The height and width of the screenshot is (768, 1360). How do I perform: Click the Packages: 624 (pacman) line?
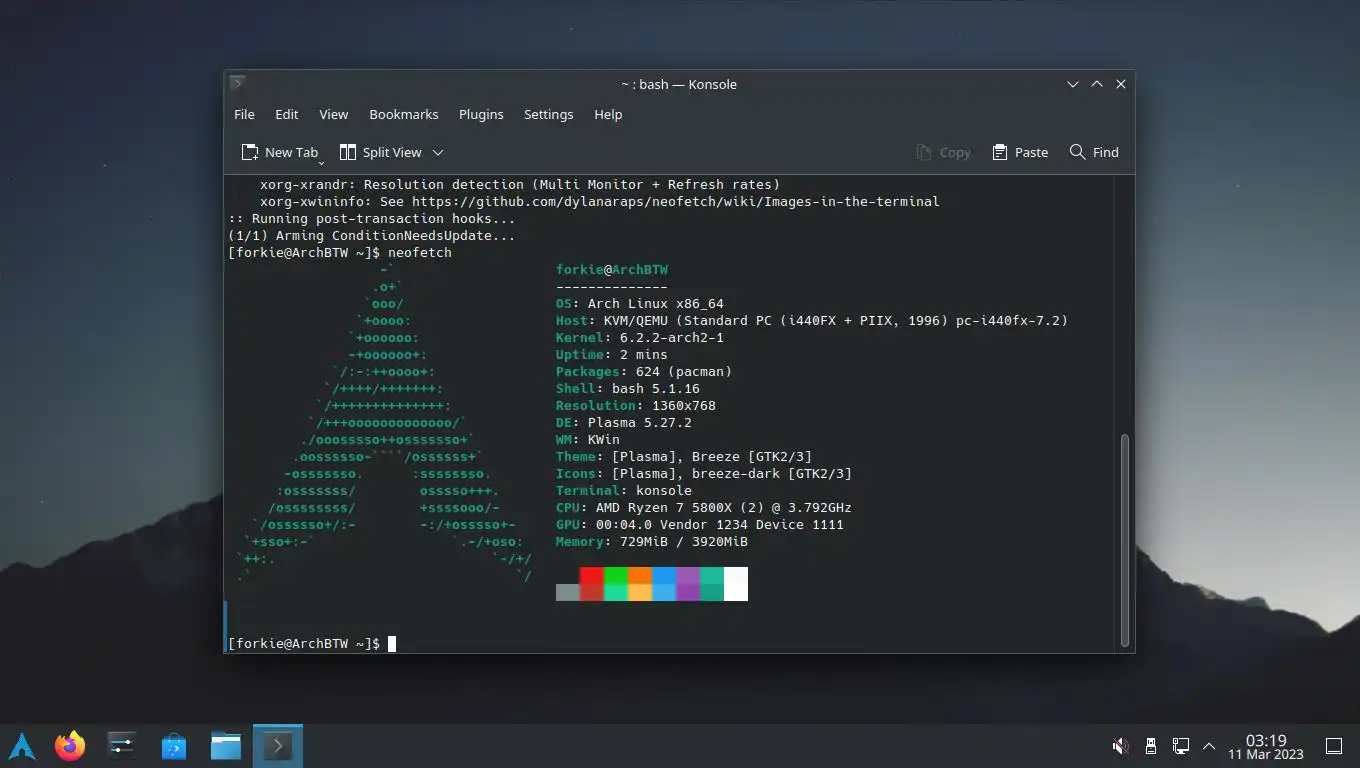[644, 371]
